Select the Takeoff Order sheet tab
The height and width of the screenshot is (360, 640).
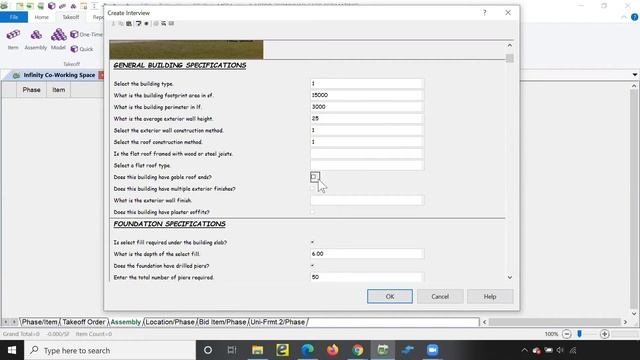tap(84, 322)
